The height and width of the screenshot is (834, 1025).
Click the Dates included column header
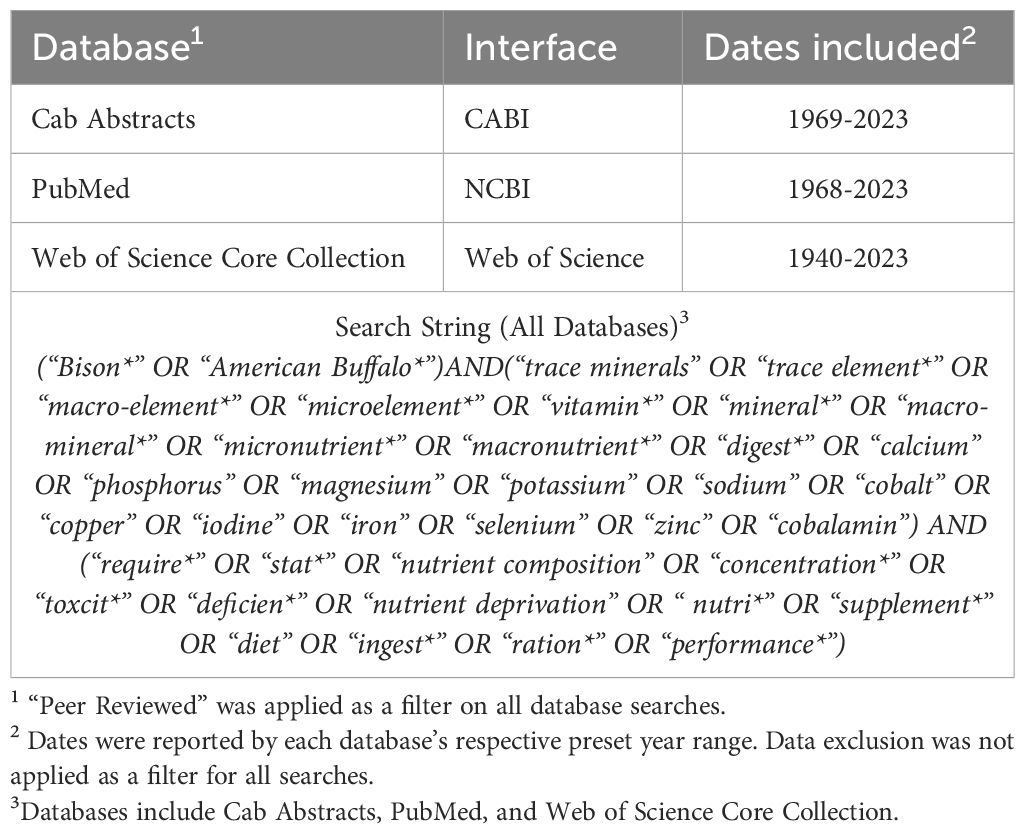[839, 47]
